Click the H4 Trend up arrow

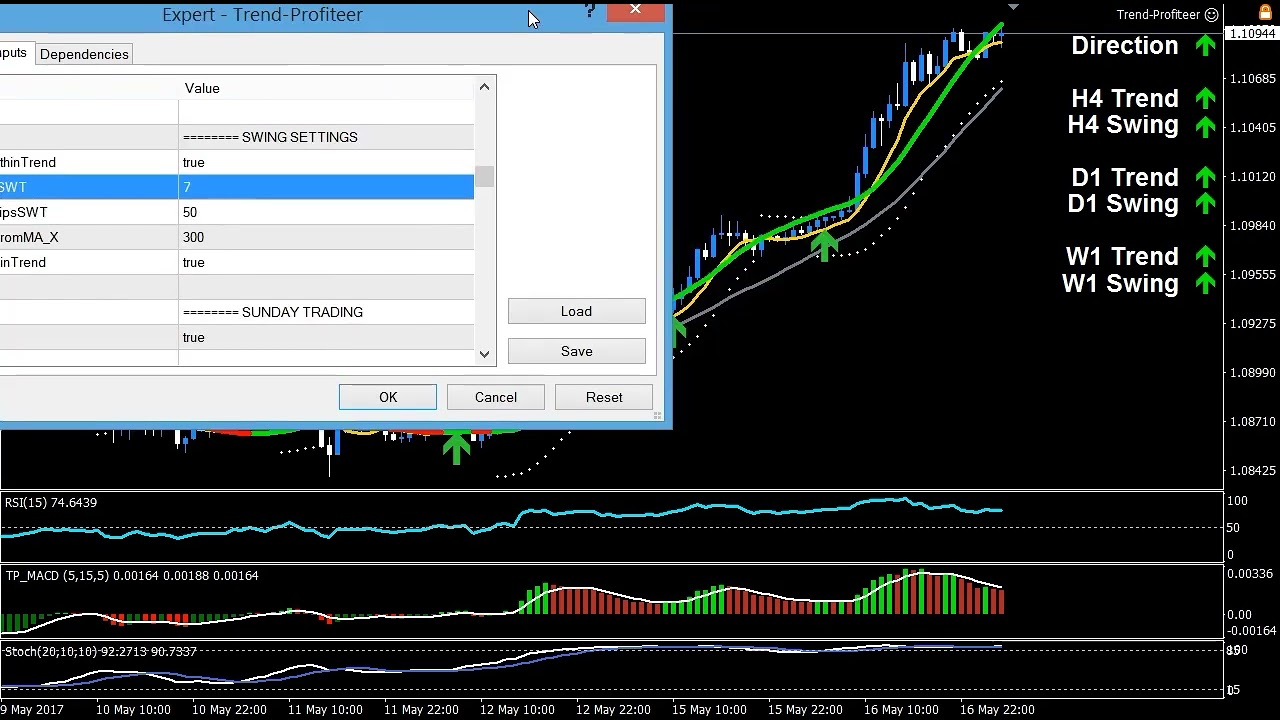[1205, 98]
